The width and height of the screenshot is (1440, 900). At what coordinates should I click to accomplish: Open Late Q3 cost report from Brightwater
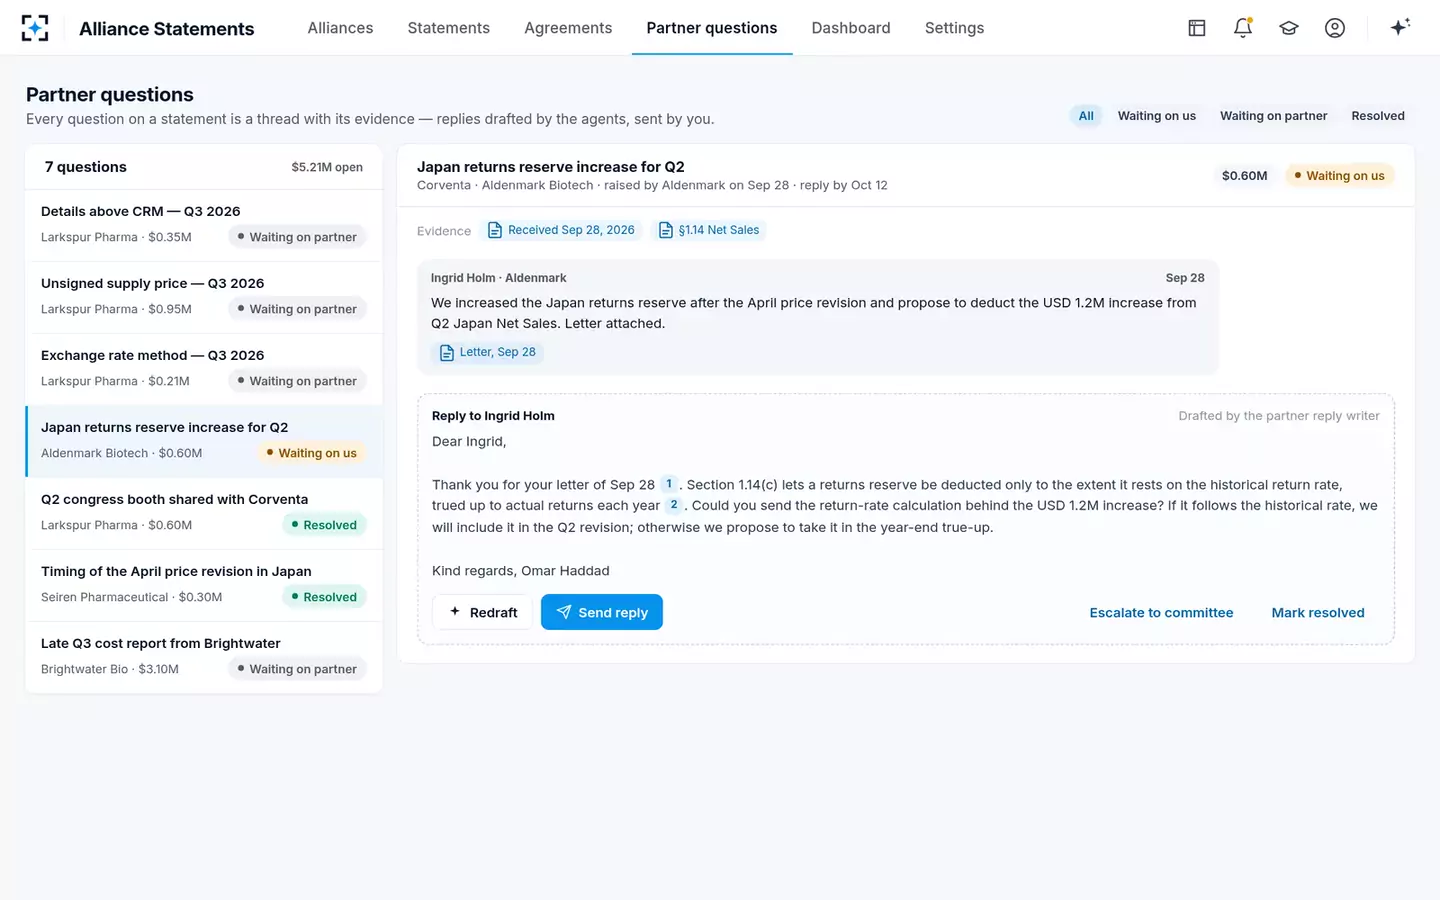click(204, 657)
